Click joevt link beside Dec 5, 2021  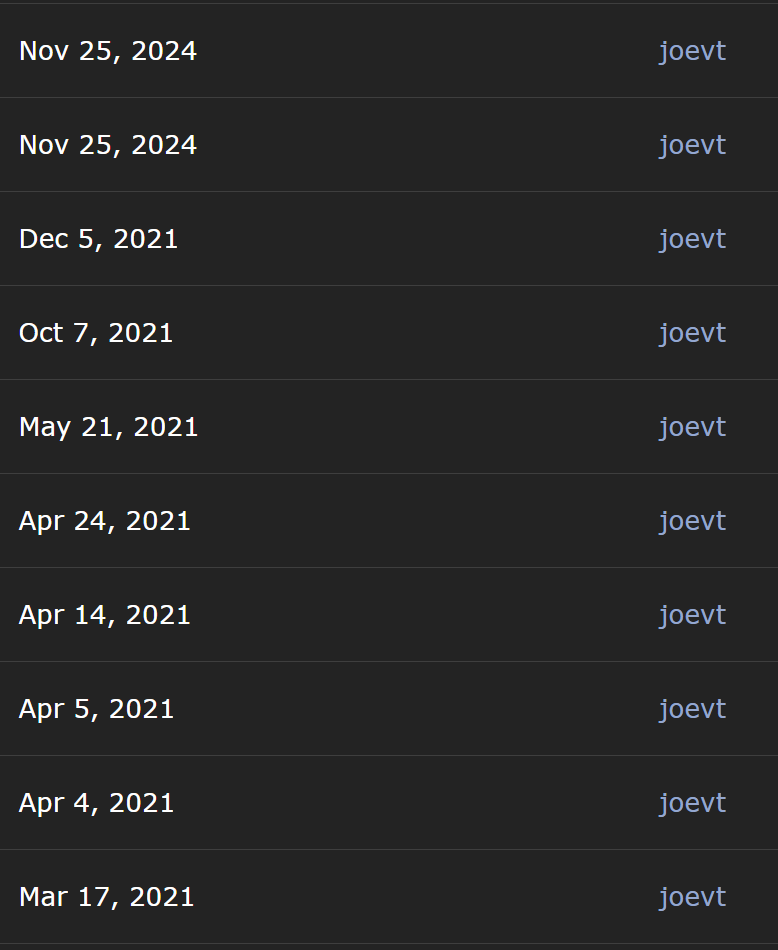click(x=693, y=239)
